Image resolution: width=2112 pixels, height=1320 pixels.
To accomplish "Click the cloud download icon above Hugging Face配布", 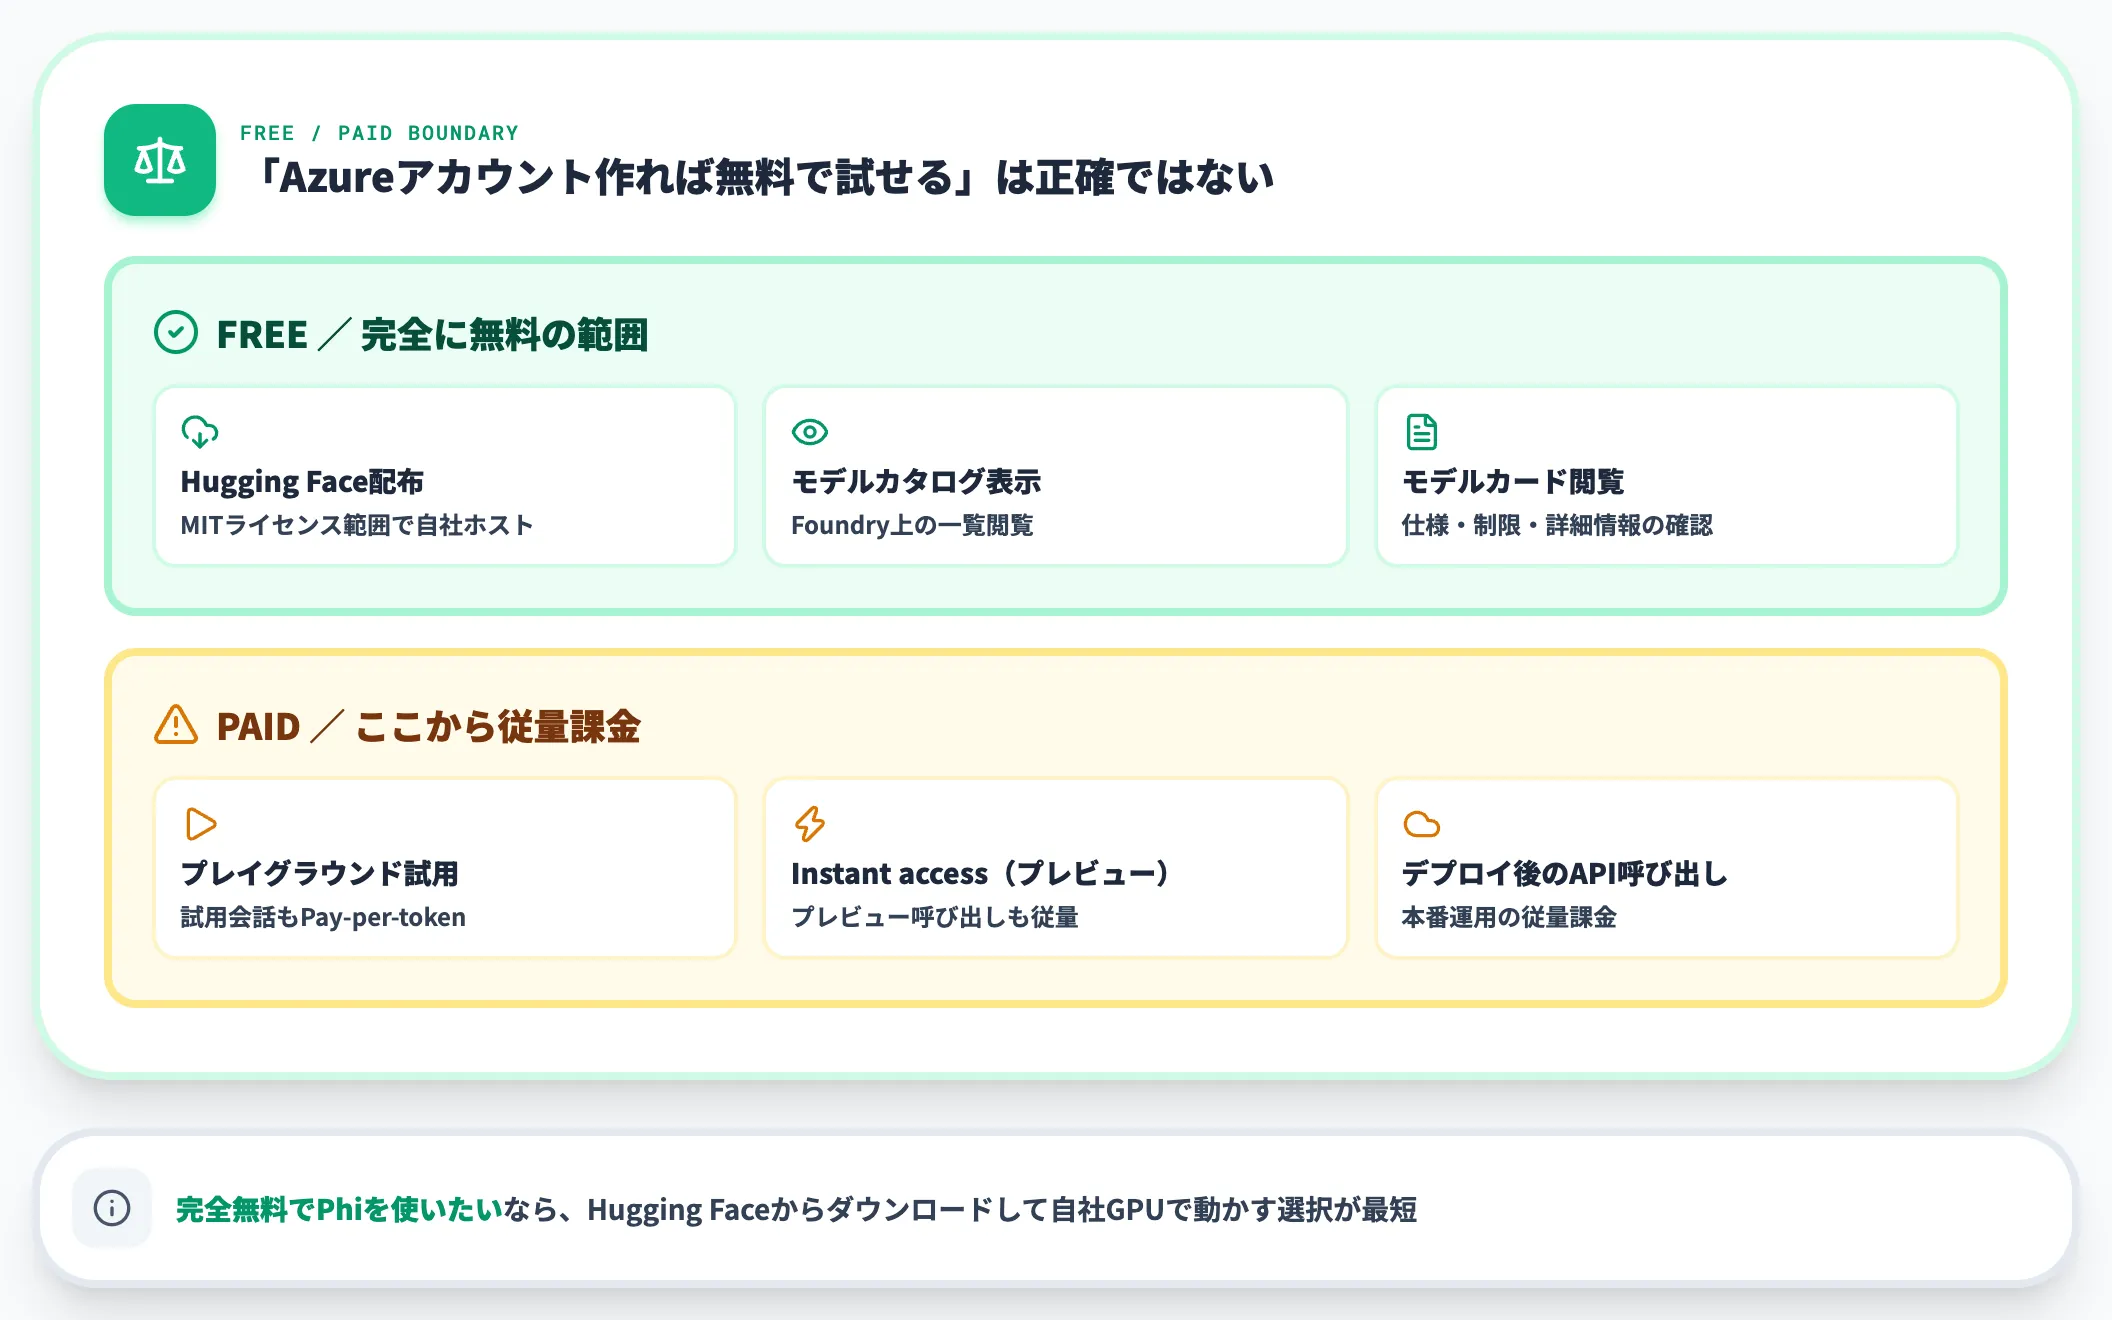I will click(x=200, y=432).
